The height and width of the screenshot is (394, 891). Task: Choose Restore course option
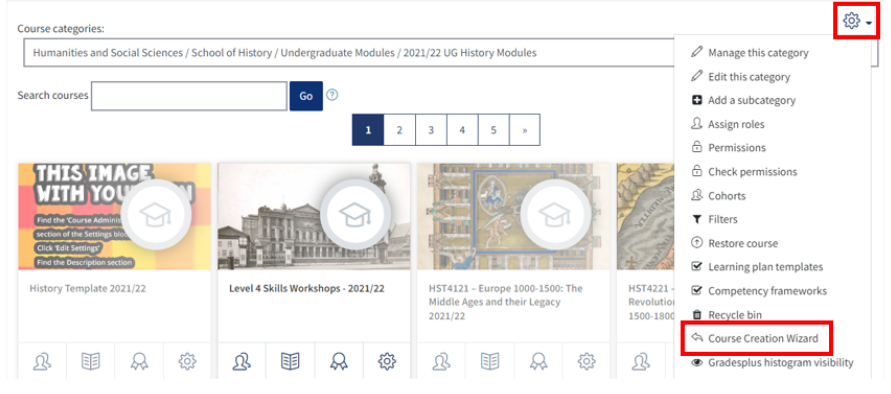(743, 243)
